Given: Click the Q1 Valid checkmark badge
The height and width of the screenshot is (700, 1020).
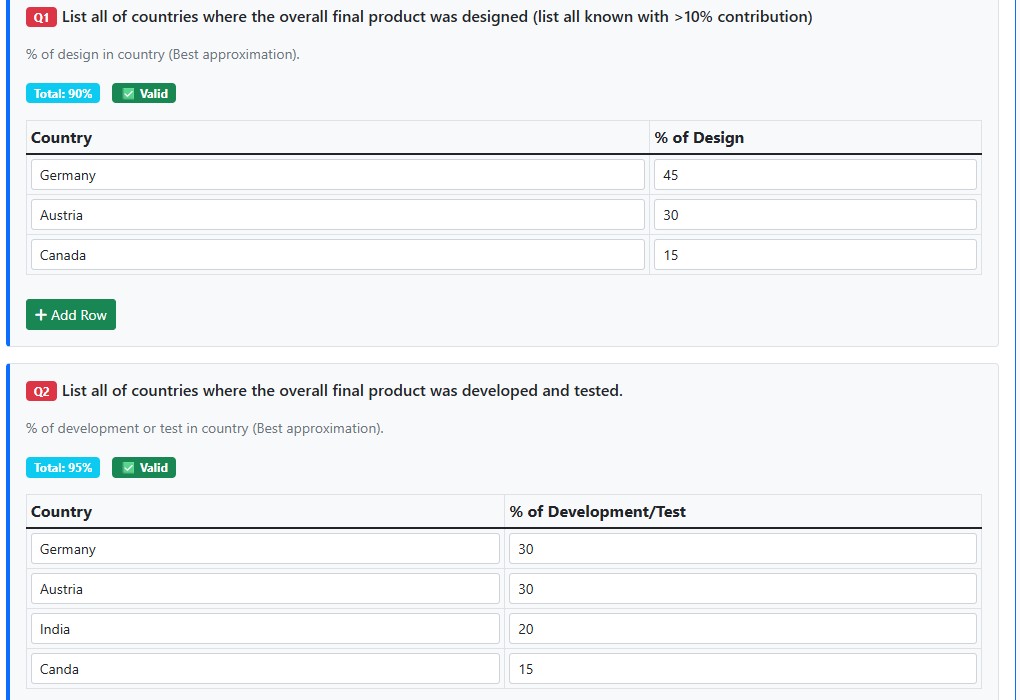Looking at the screenshot, I should (144, 94).
